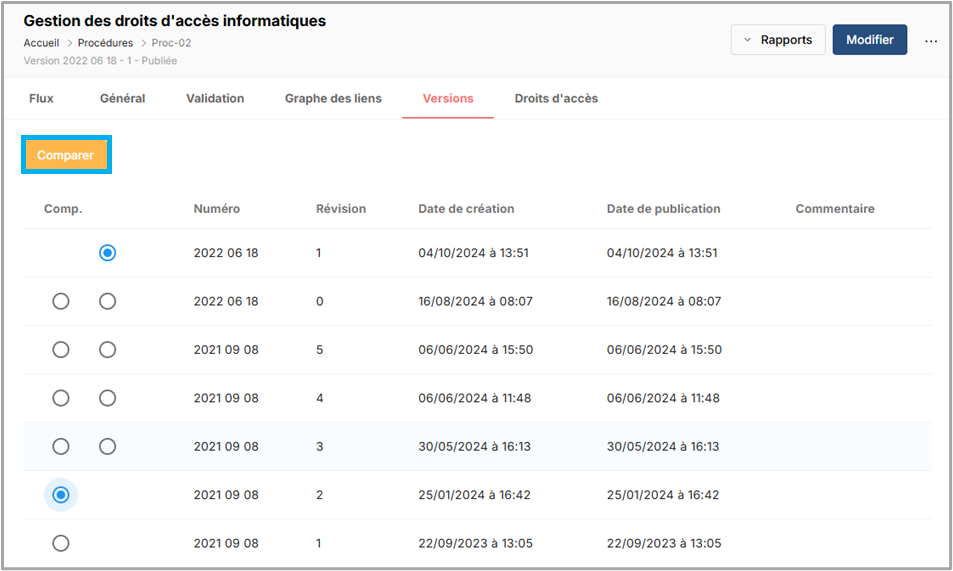
Task: Select left radio for 2021 09 08 revision 1
Action: pyautogui.click(x=61, y=543)
